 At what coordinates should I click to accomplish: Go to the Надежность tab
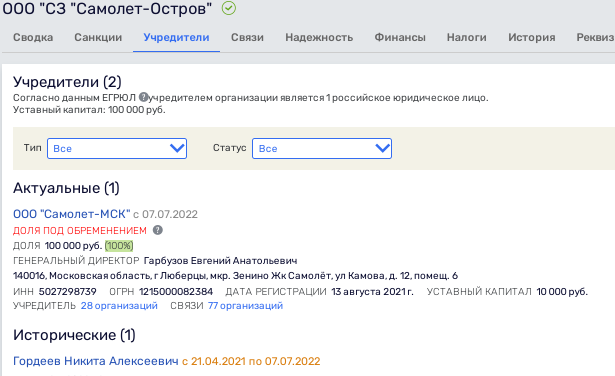pyautogui.click(x=319, y=37)
